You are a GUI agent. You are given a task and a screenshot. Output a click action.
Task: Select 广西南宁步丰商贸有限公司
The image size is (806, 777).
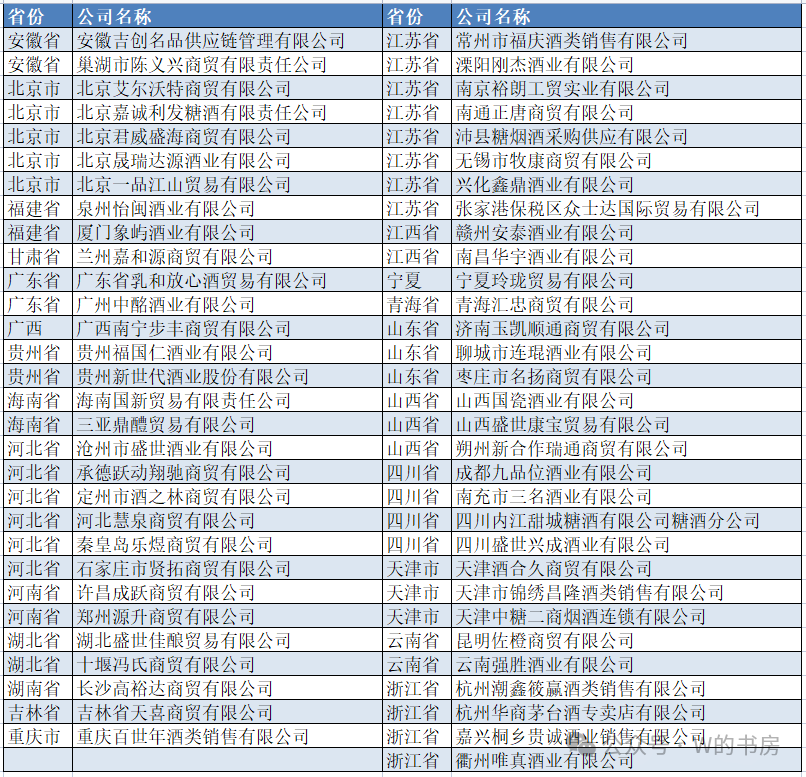[x=227, y=328]
